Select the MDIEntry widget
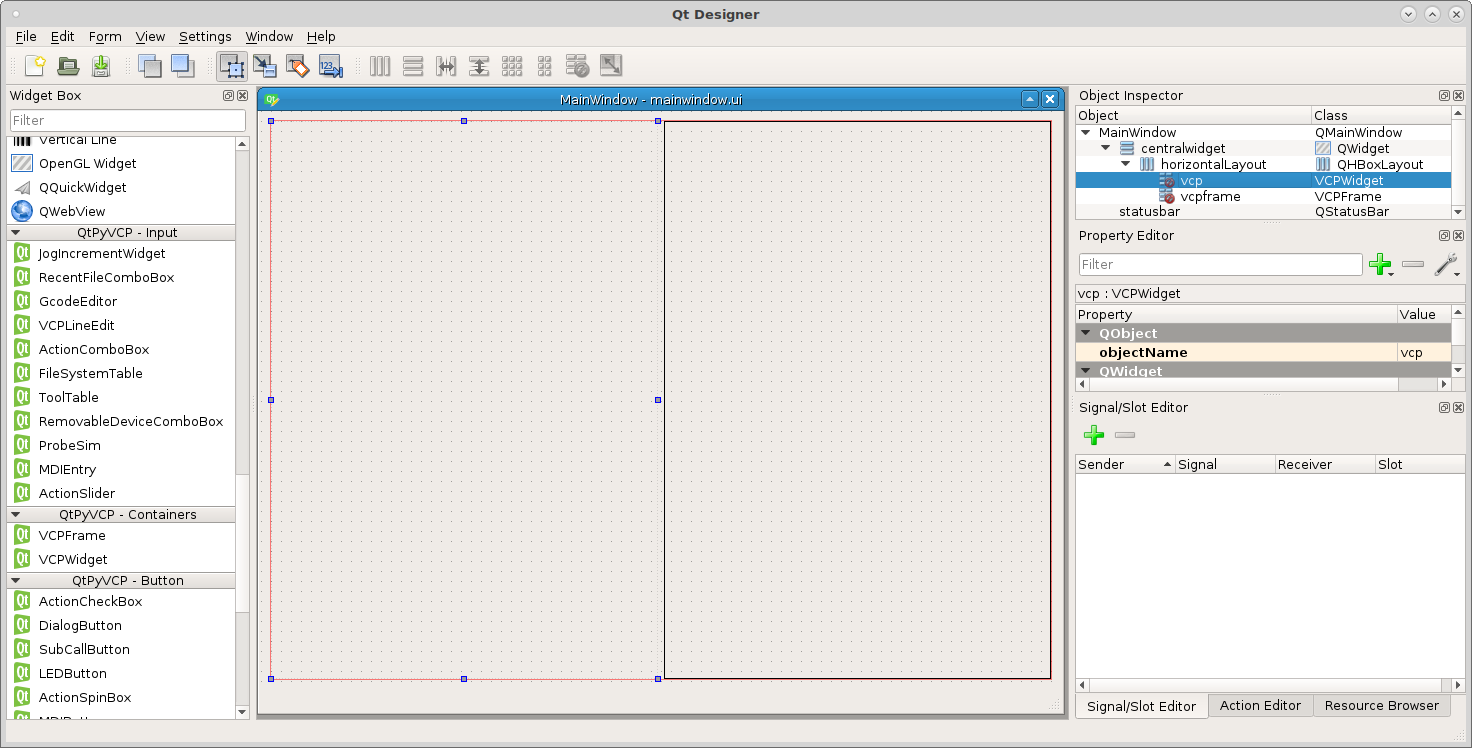The image size is (1472, 748). (67, 469)
